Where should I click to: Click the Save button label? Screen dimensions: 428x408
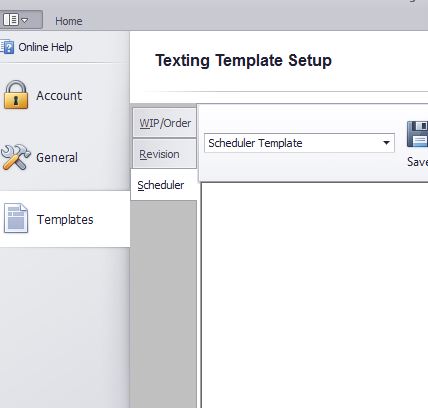point(417,162)
